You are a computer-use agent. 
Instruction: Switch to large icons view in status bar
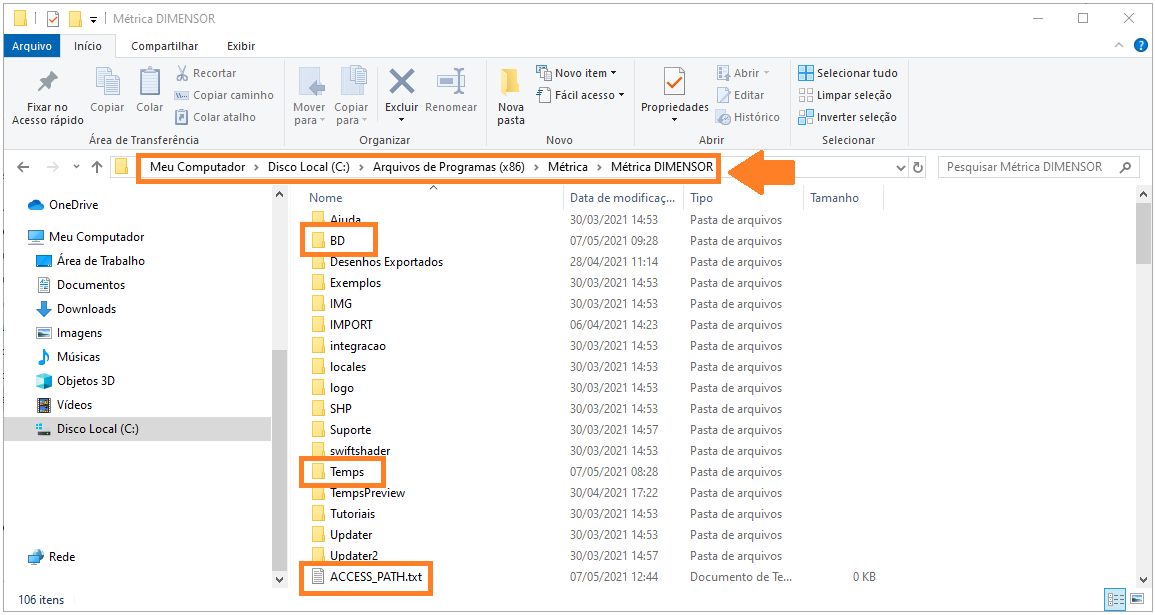tap(1136, 600)
